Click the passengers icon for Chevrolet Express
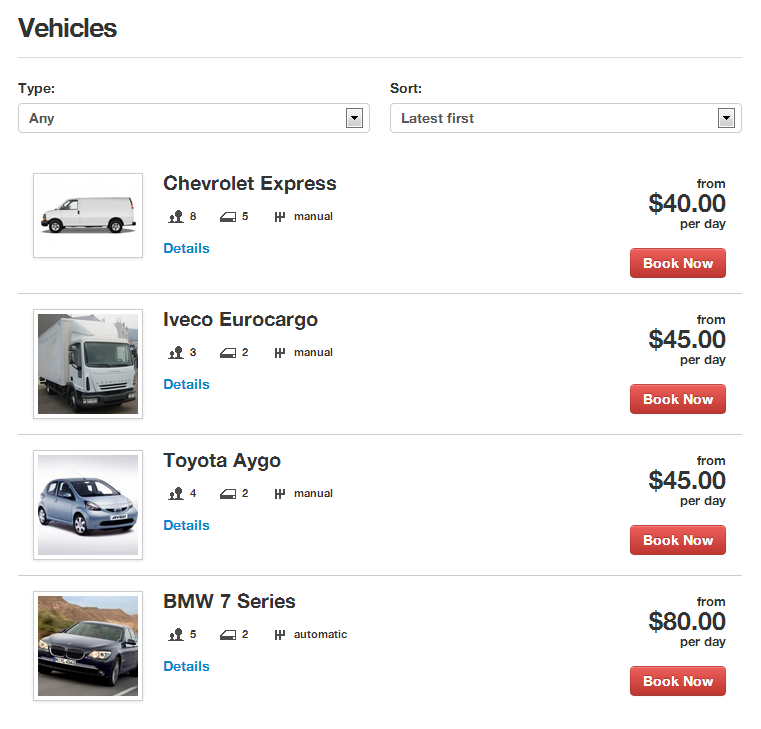The image size is (761, 729). tap(176, 216)
